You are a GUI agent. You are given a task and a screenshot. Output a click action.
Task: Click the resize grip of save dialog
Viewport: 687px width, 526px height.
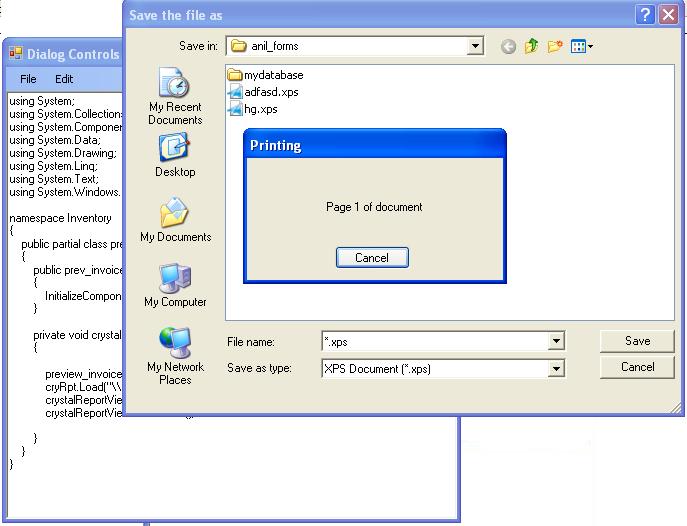676,408
